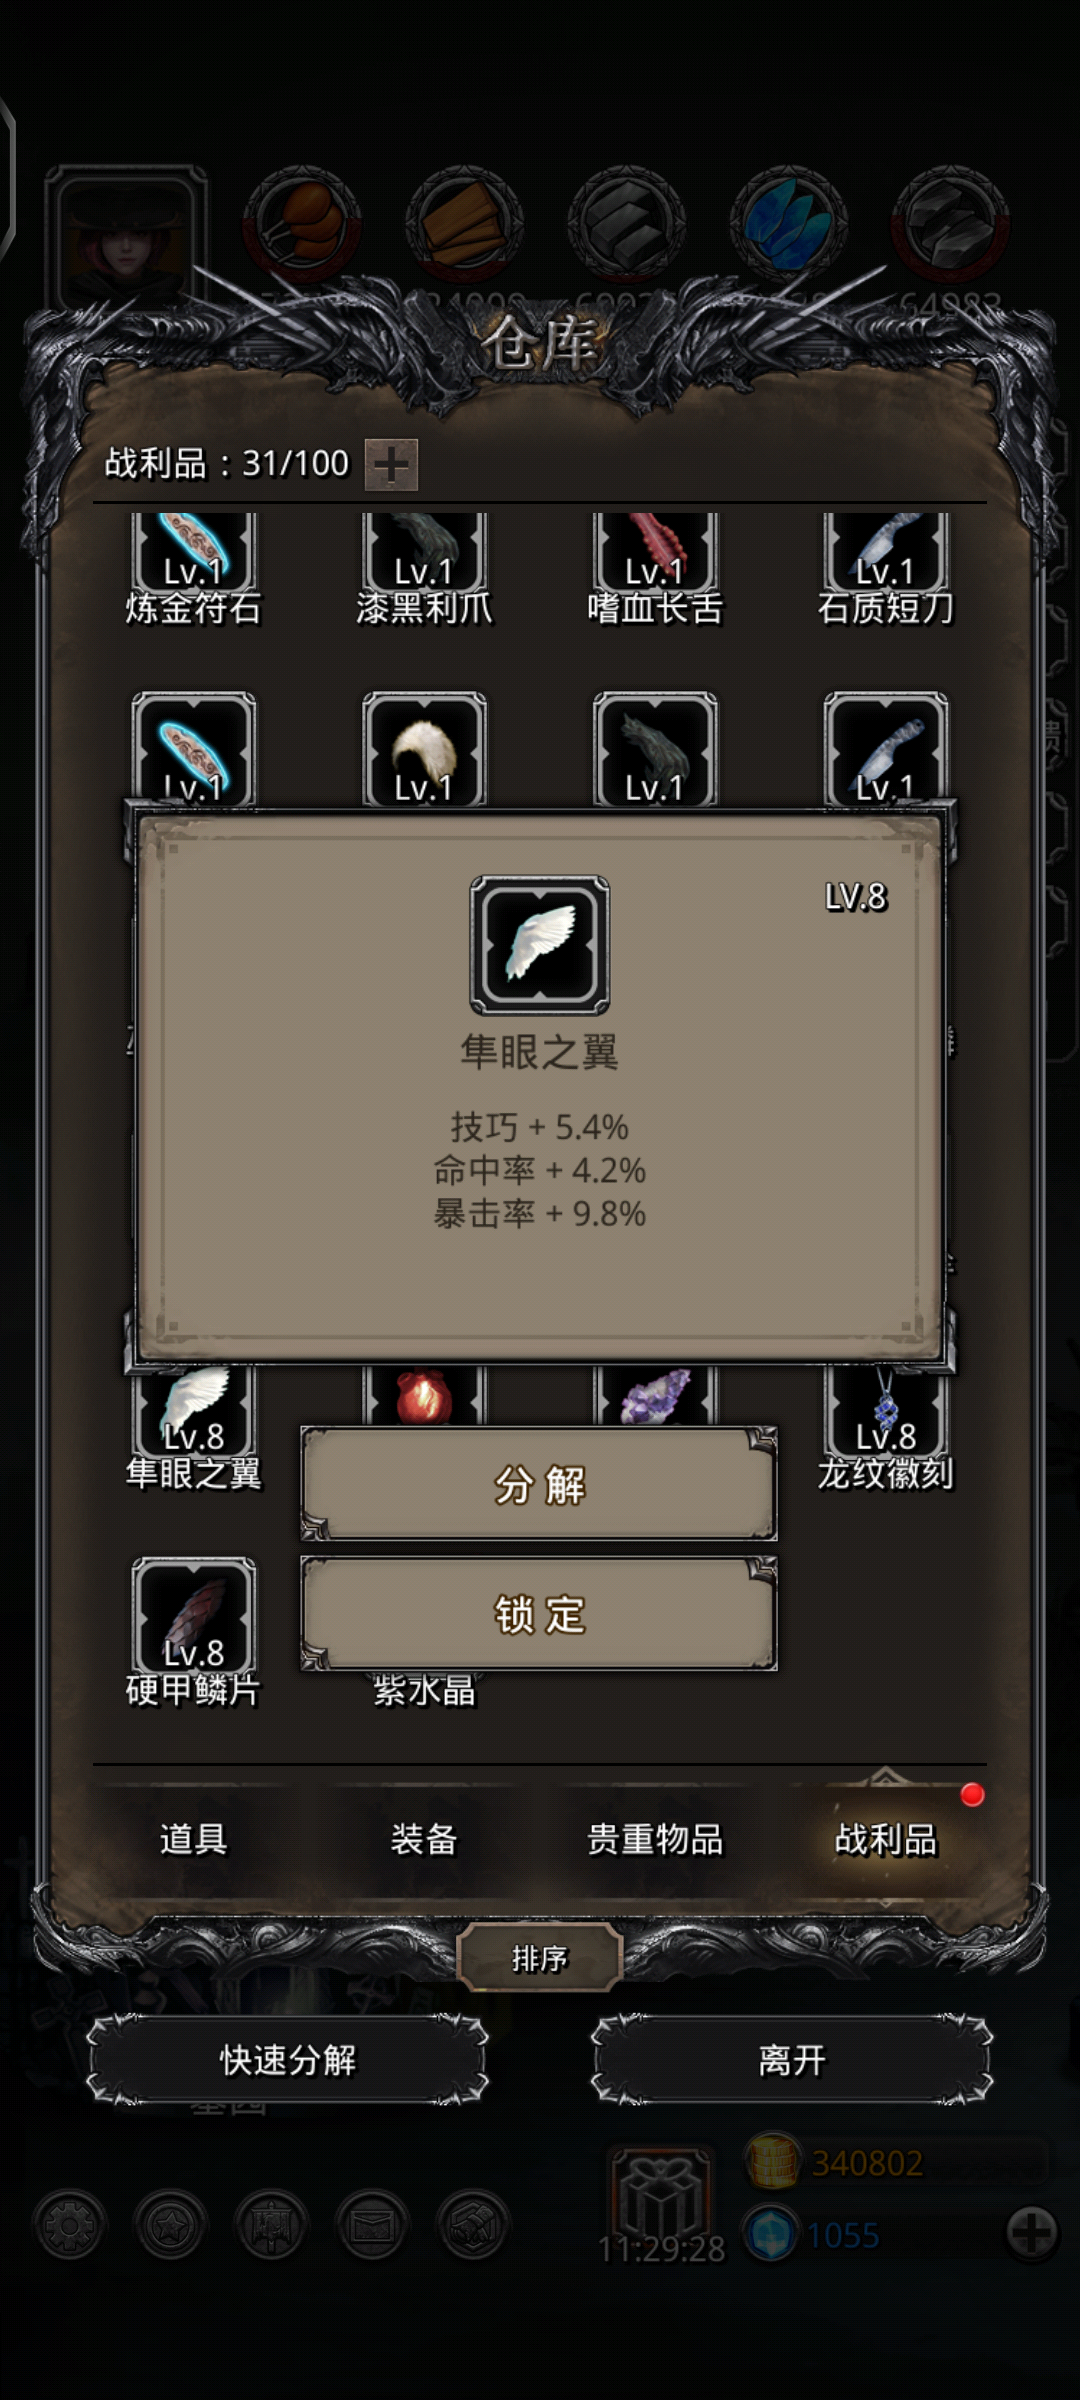
Task: Tap 离开 to leave the warehouse
Action: 792,2060
